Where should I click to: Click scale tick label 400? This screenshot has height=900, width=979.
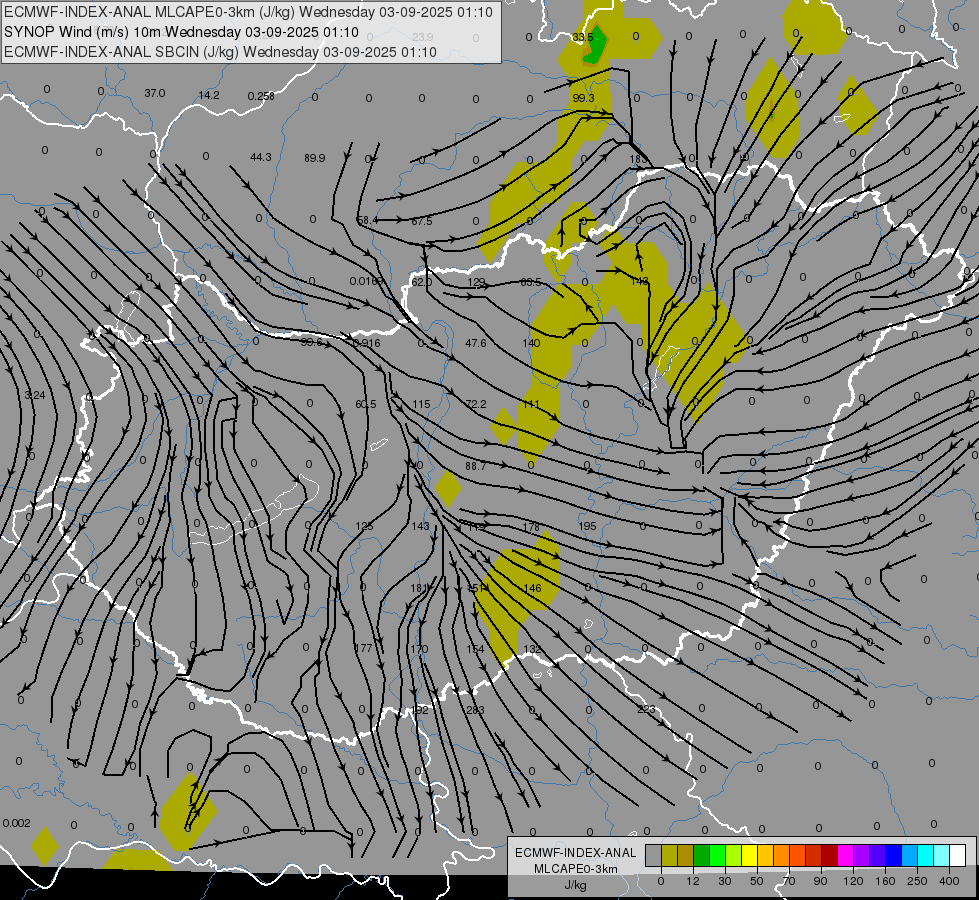click(x=949, y=881)
